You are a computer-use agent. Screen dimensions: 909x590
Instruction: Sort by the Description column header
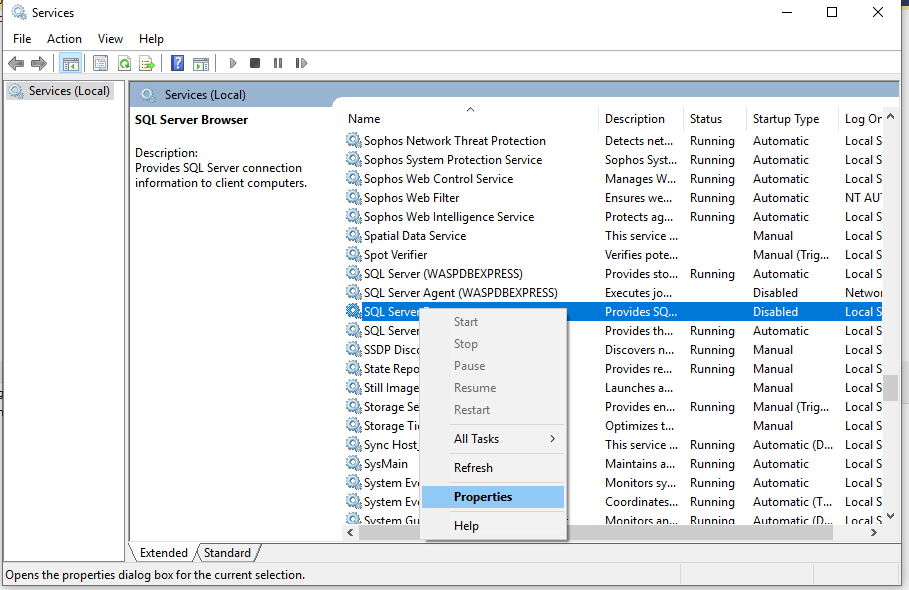641,119
